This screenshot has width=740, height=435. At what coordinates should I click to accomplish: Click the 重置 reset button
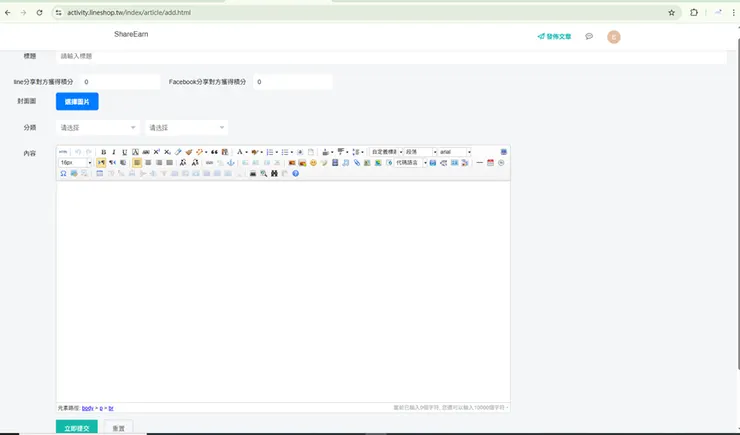click(118, 427)
